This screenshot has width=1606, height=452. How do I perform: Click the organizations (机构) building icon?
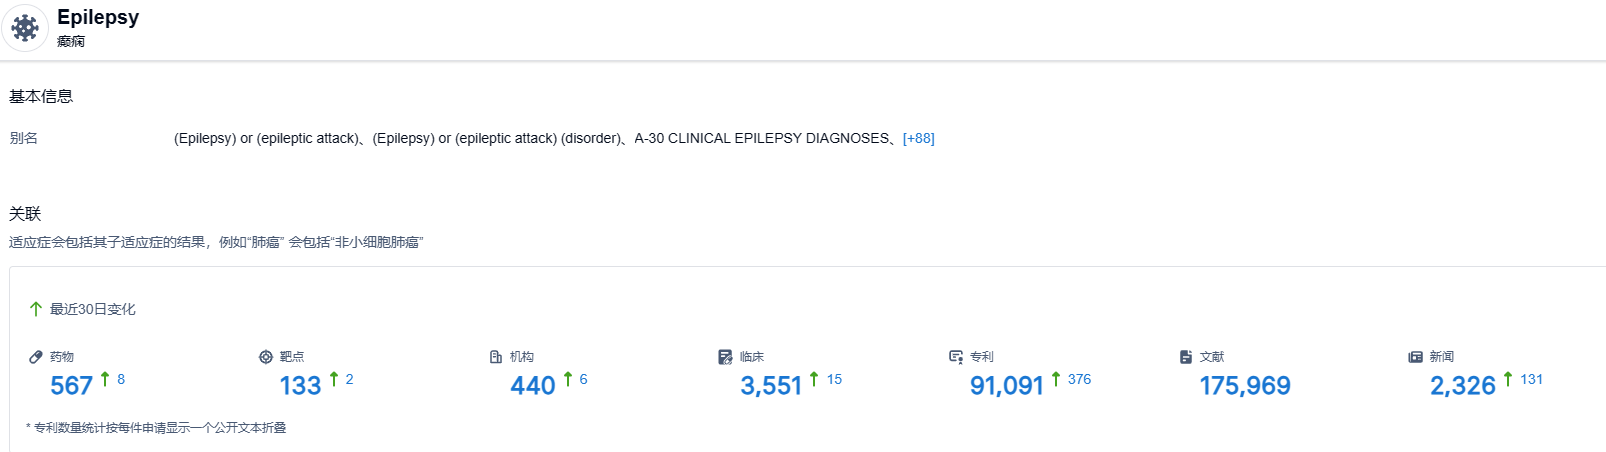(496, 357)
